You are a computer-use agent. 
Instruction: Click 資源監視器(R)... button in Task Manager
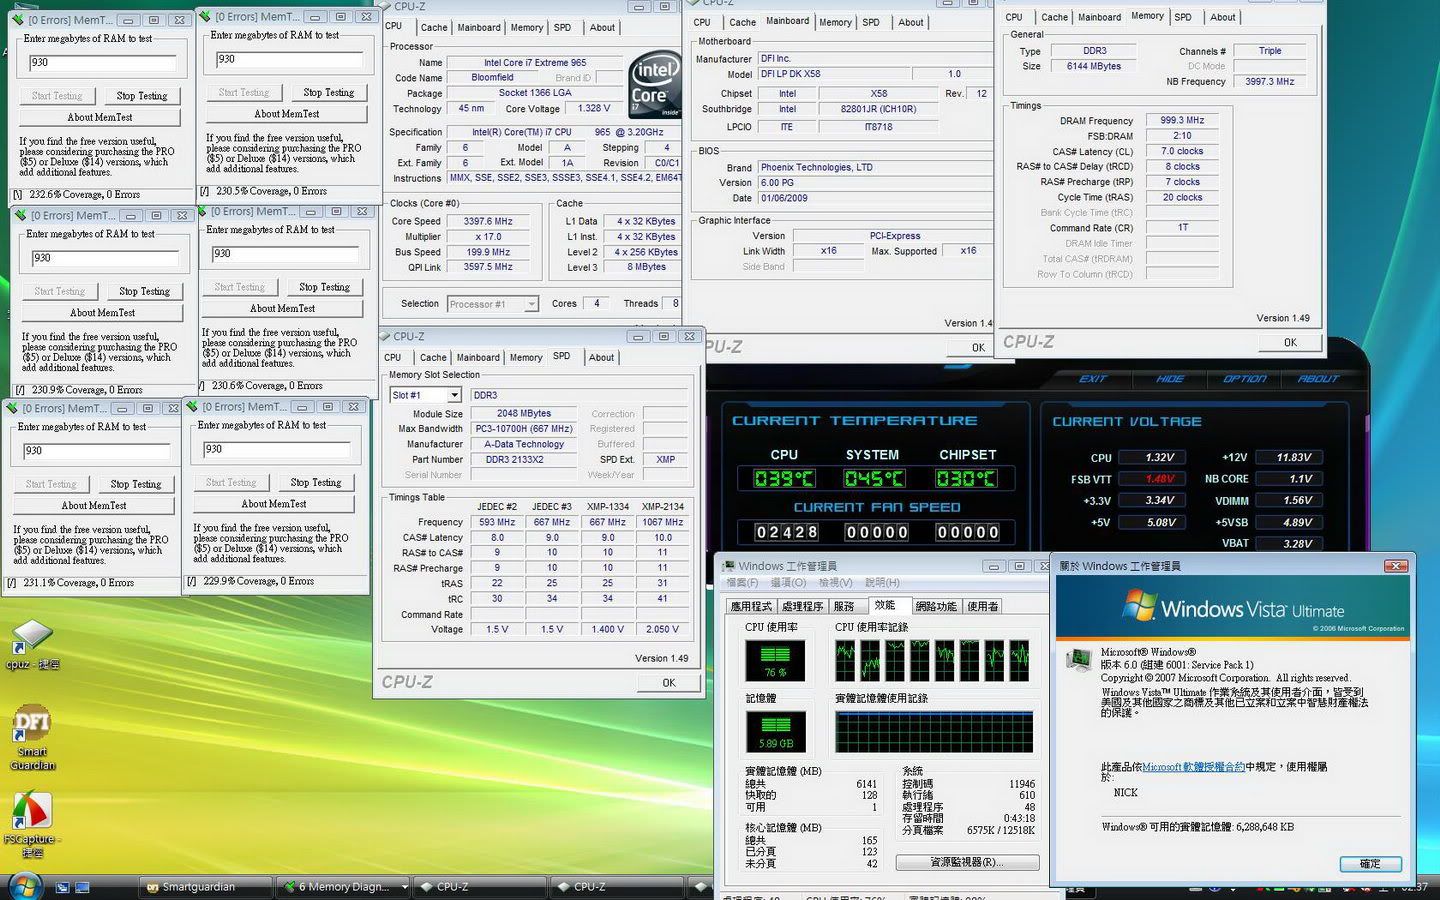coord(967,862)
